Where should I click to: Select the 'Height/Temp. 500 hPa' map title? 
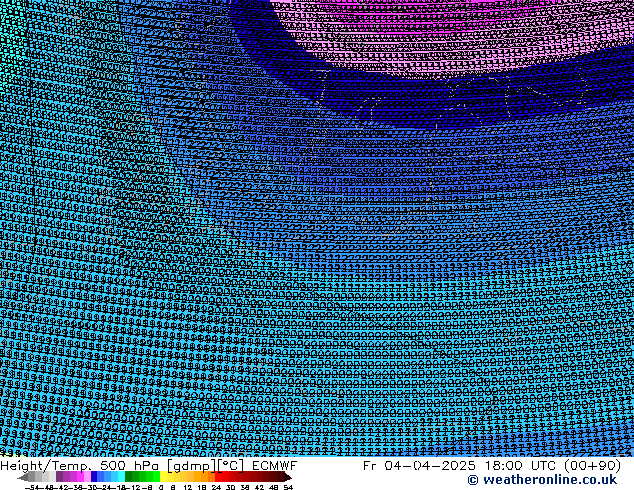pyautogui.click(x=80, y=466)
